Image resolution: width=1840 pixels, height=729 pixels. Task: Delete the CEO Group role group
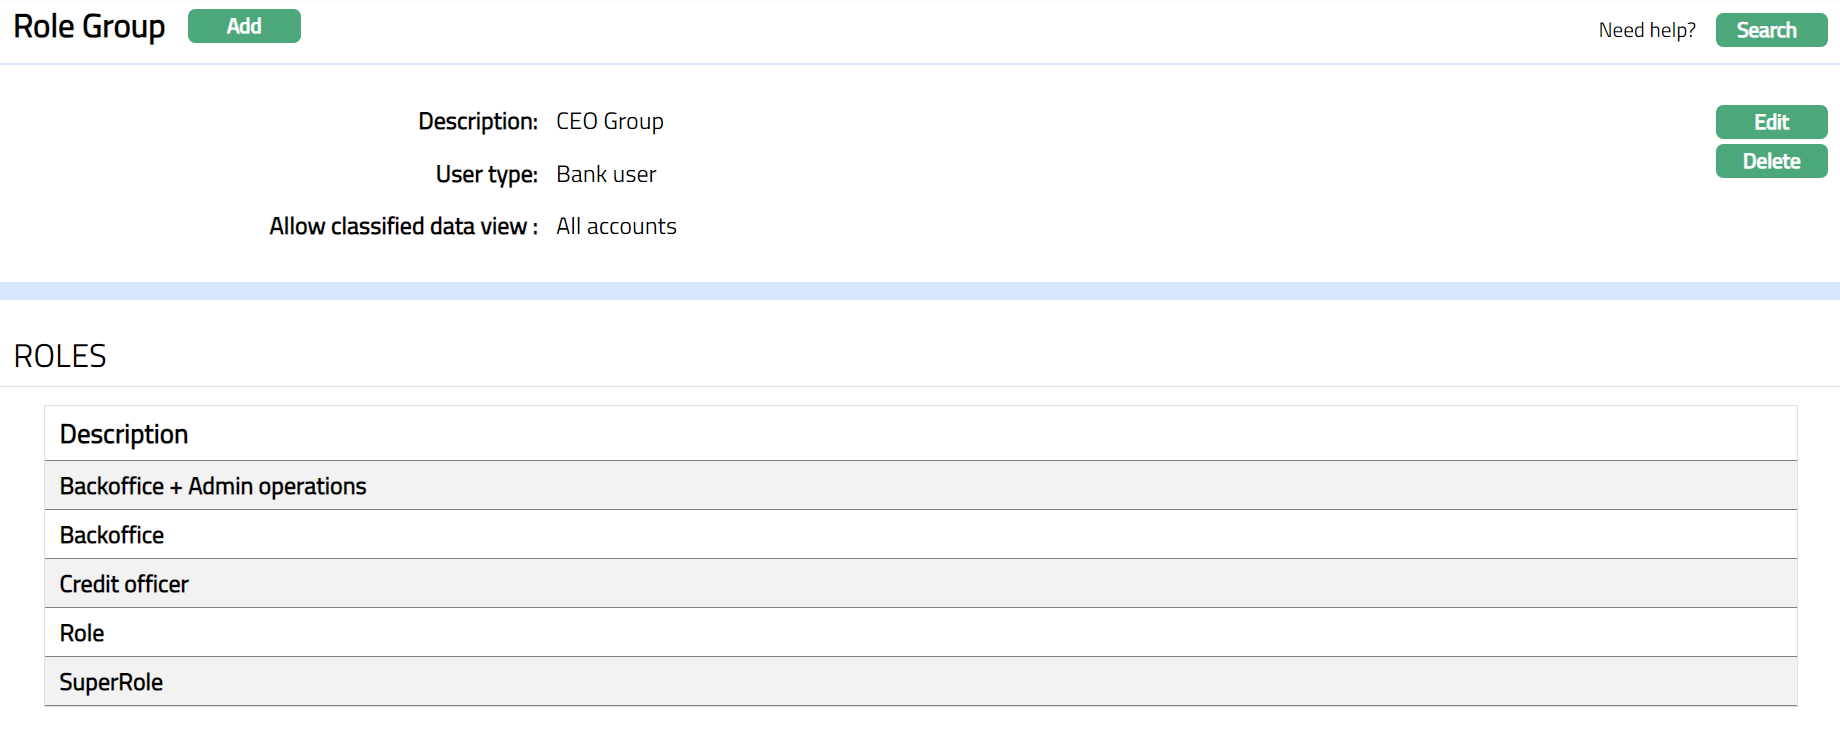coord(1771,161)
